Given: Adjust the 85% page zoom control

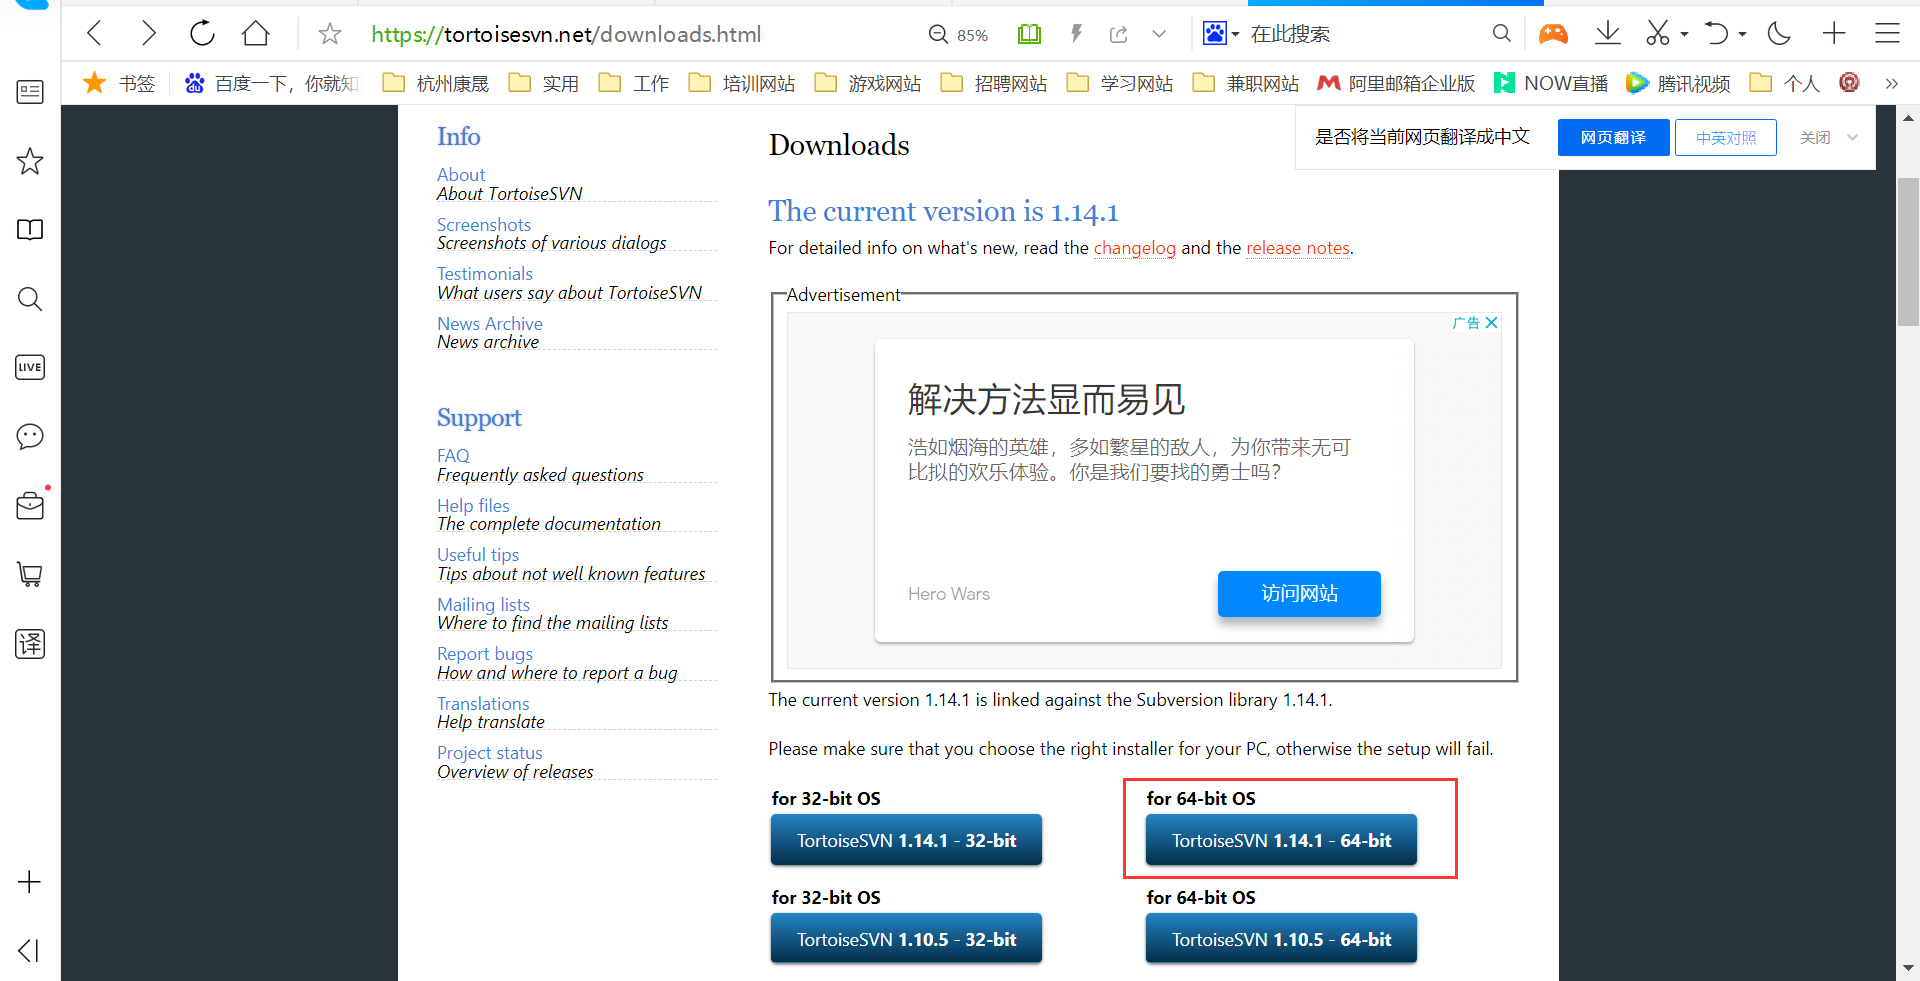Looking at the screenshot, I should (957, 33).
